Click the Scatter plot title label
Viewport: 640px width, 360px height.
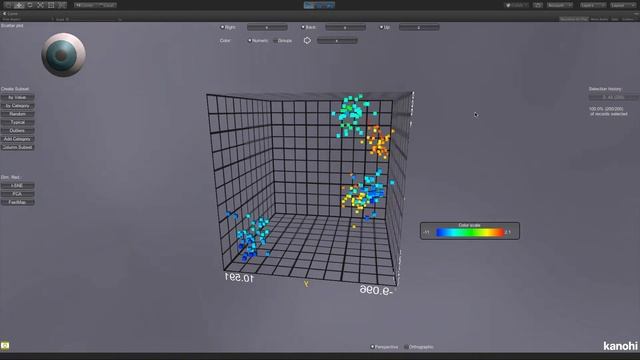[x=12, y=26]
